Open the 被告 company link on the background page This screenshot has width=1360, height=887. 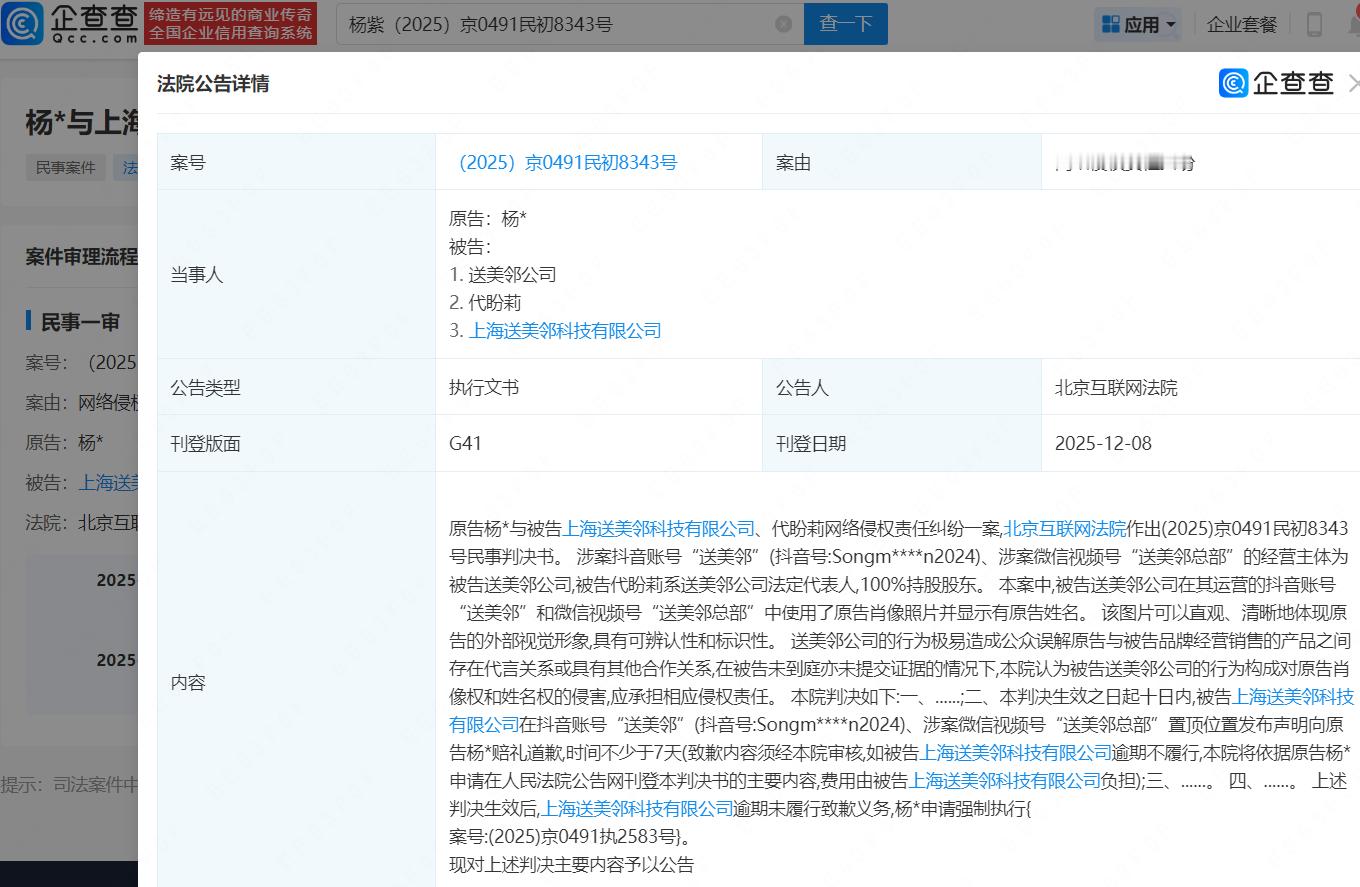tap(108, 483)
